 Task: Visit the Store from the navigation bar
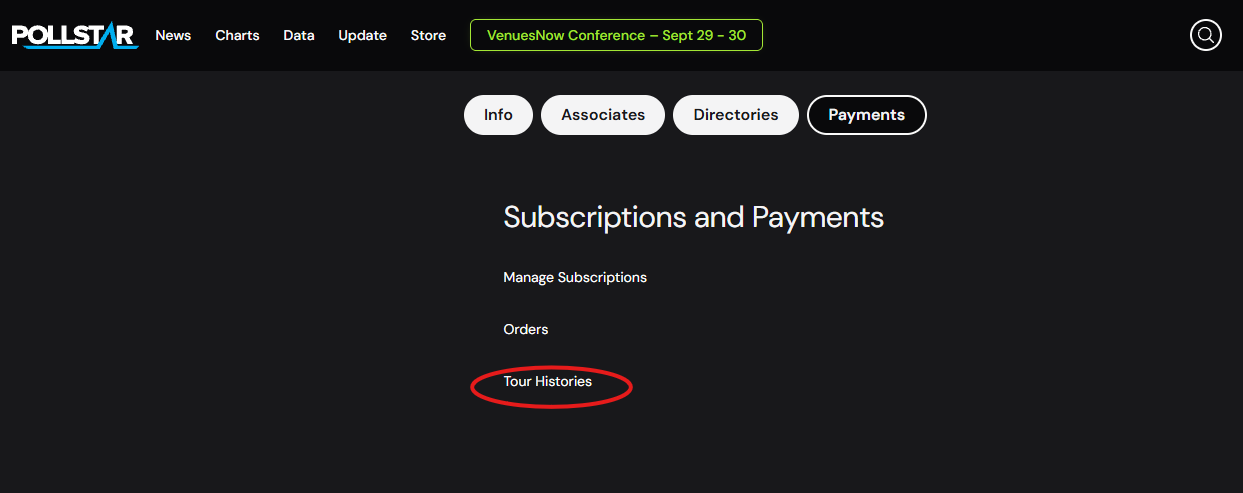click(x=428, y=35)
